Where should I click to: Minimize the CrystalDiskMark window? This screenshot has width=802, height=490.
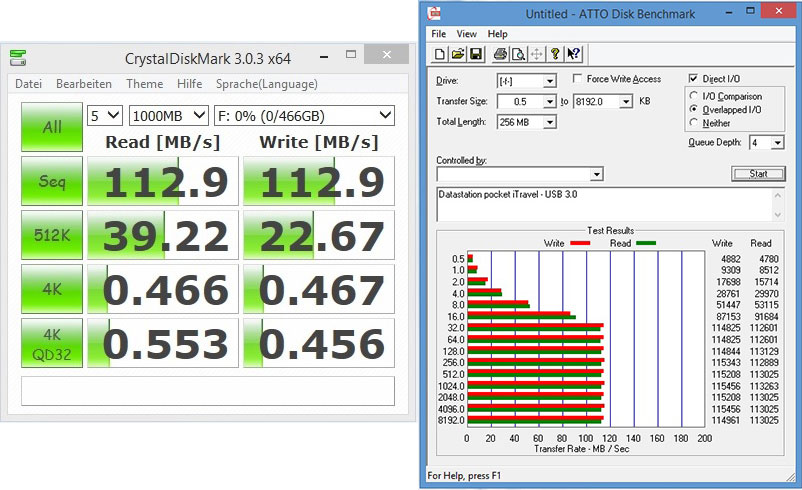tap(324, 56)
